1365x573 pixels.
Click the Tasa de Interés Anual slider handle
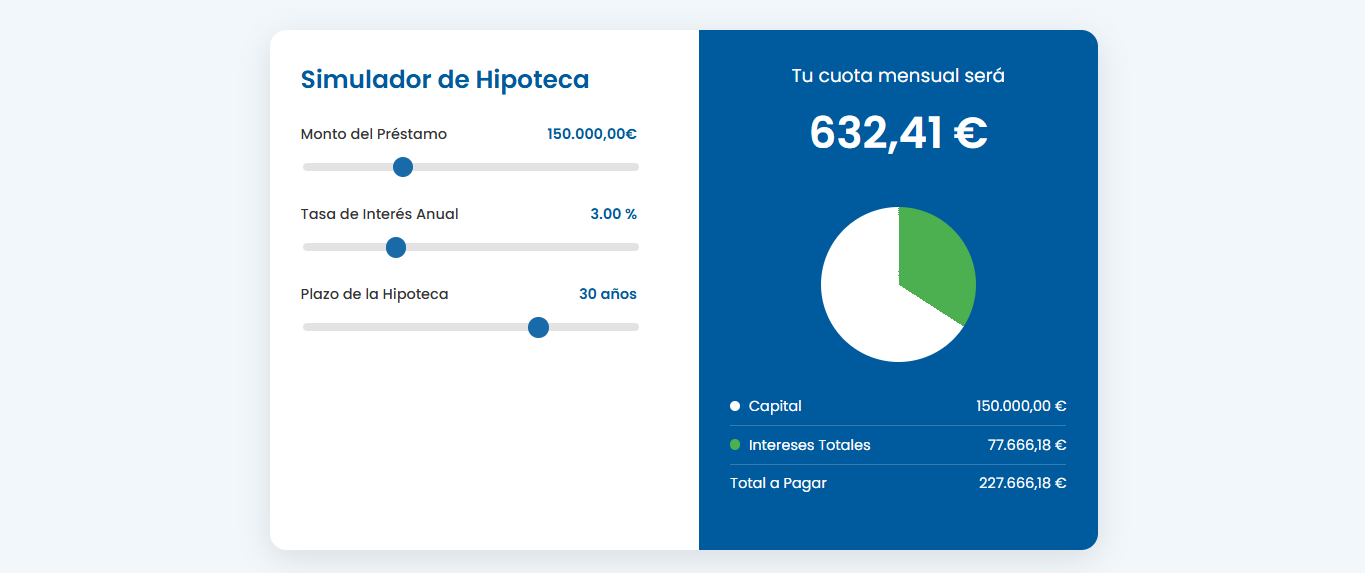coord(396,247)
